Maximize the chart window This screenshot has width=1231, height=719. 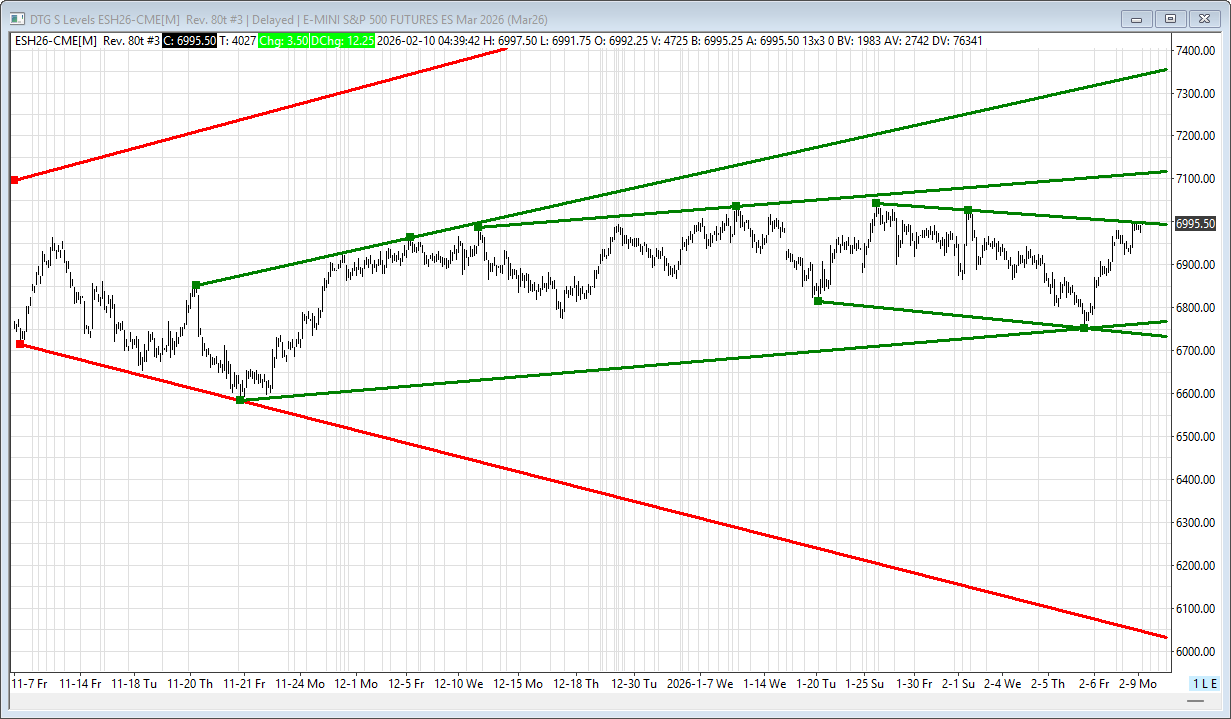1168,18
